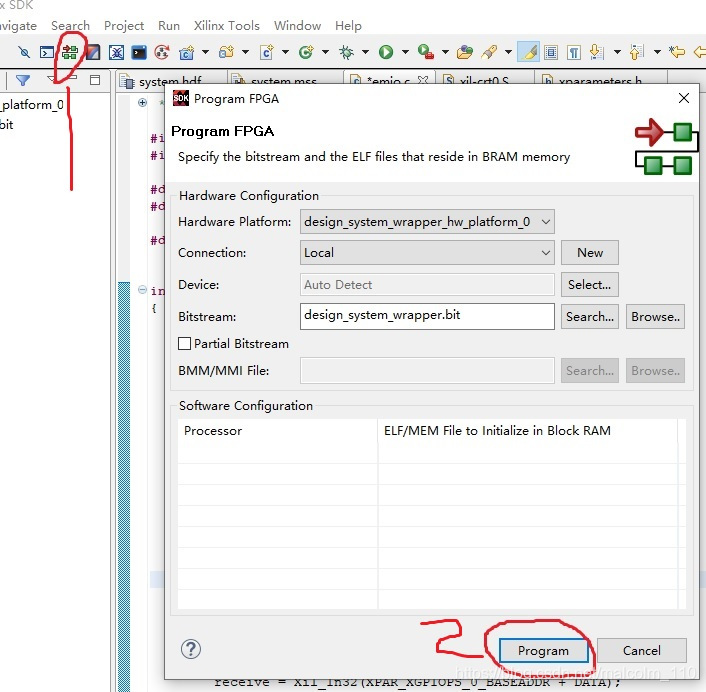This screenshot has height=692, width=706.
Task: Click the new class green C icon
Action: (x=306, y=53)
